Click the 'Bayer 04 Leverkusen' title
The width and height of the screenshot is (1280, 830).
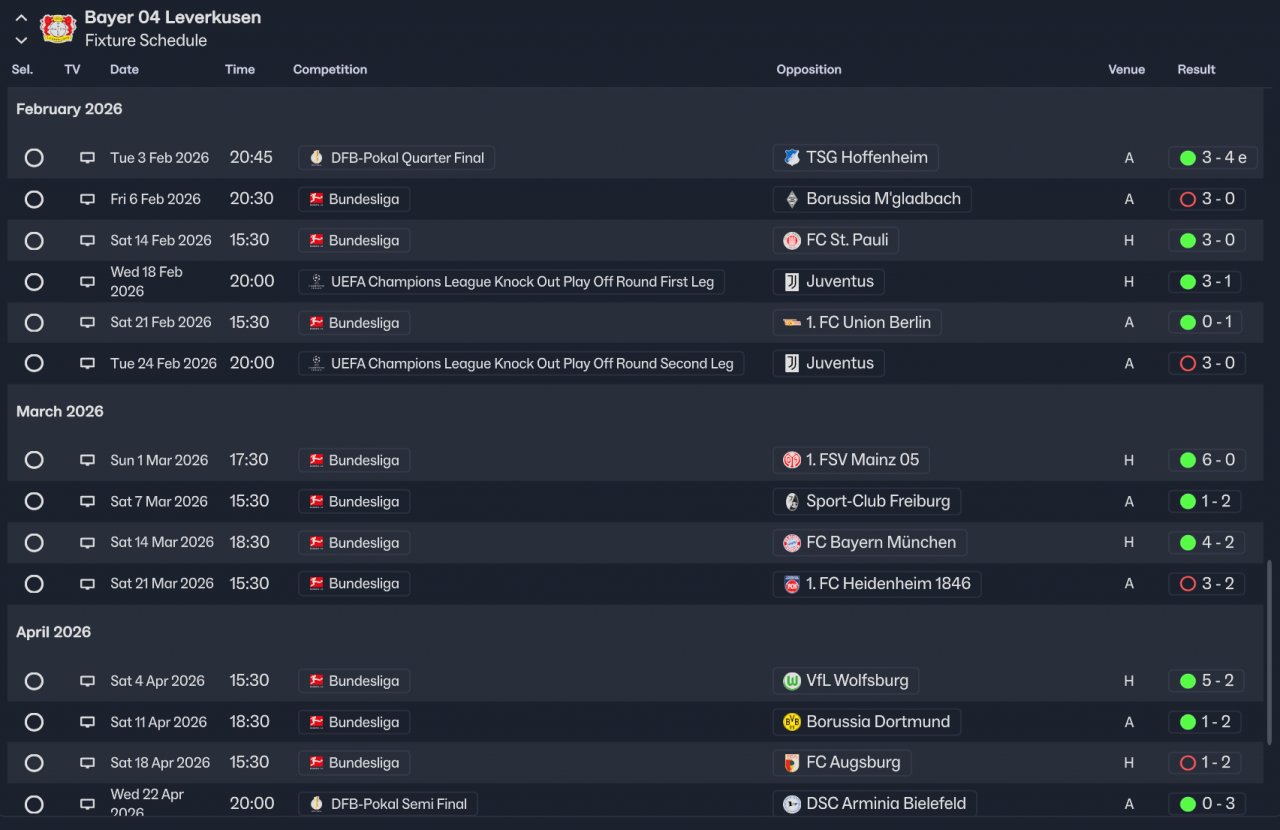tap(173, 18)
